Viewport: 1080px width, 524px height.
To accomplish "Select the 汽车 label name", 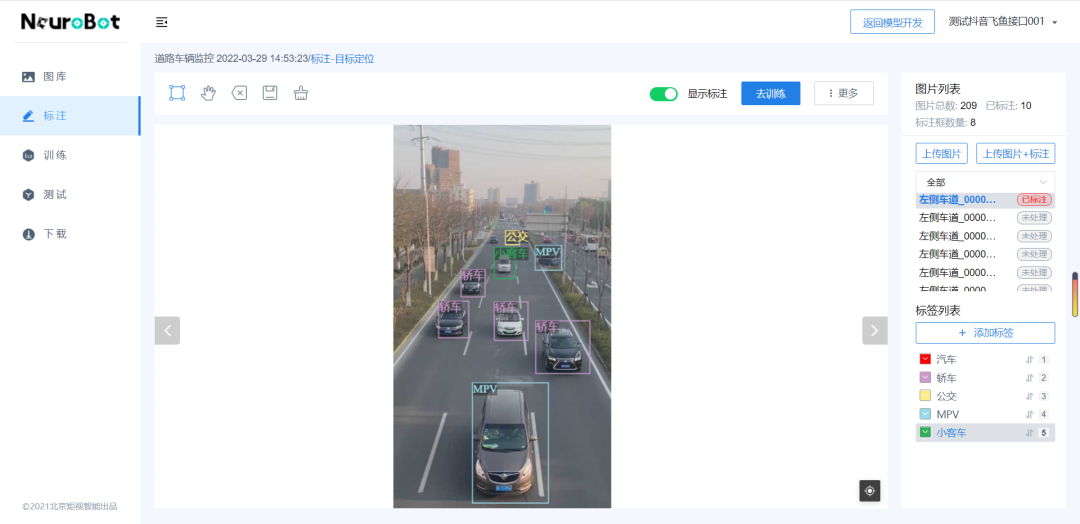I will (946, 359).
